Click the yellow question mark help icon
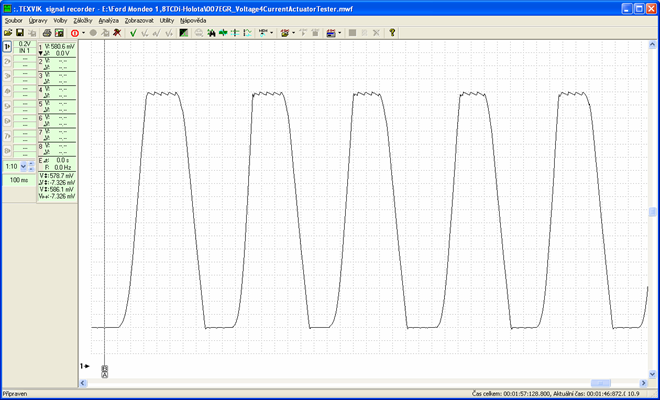660x400 pixels. (x=392, y=33)
